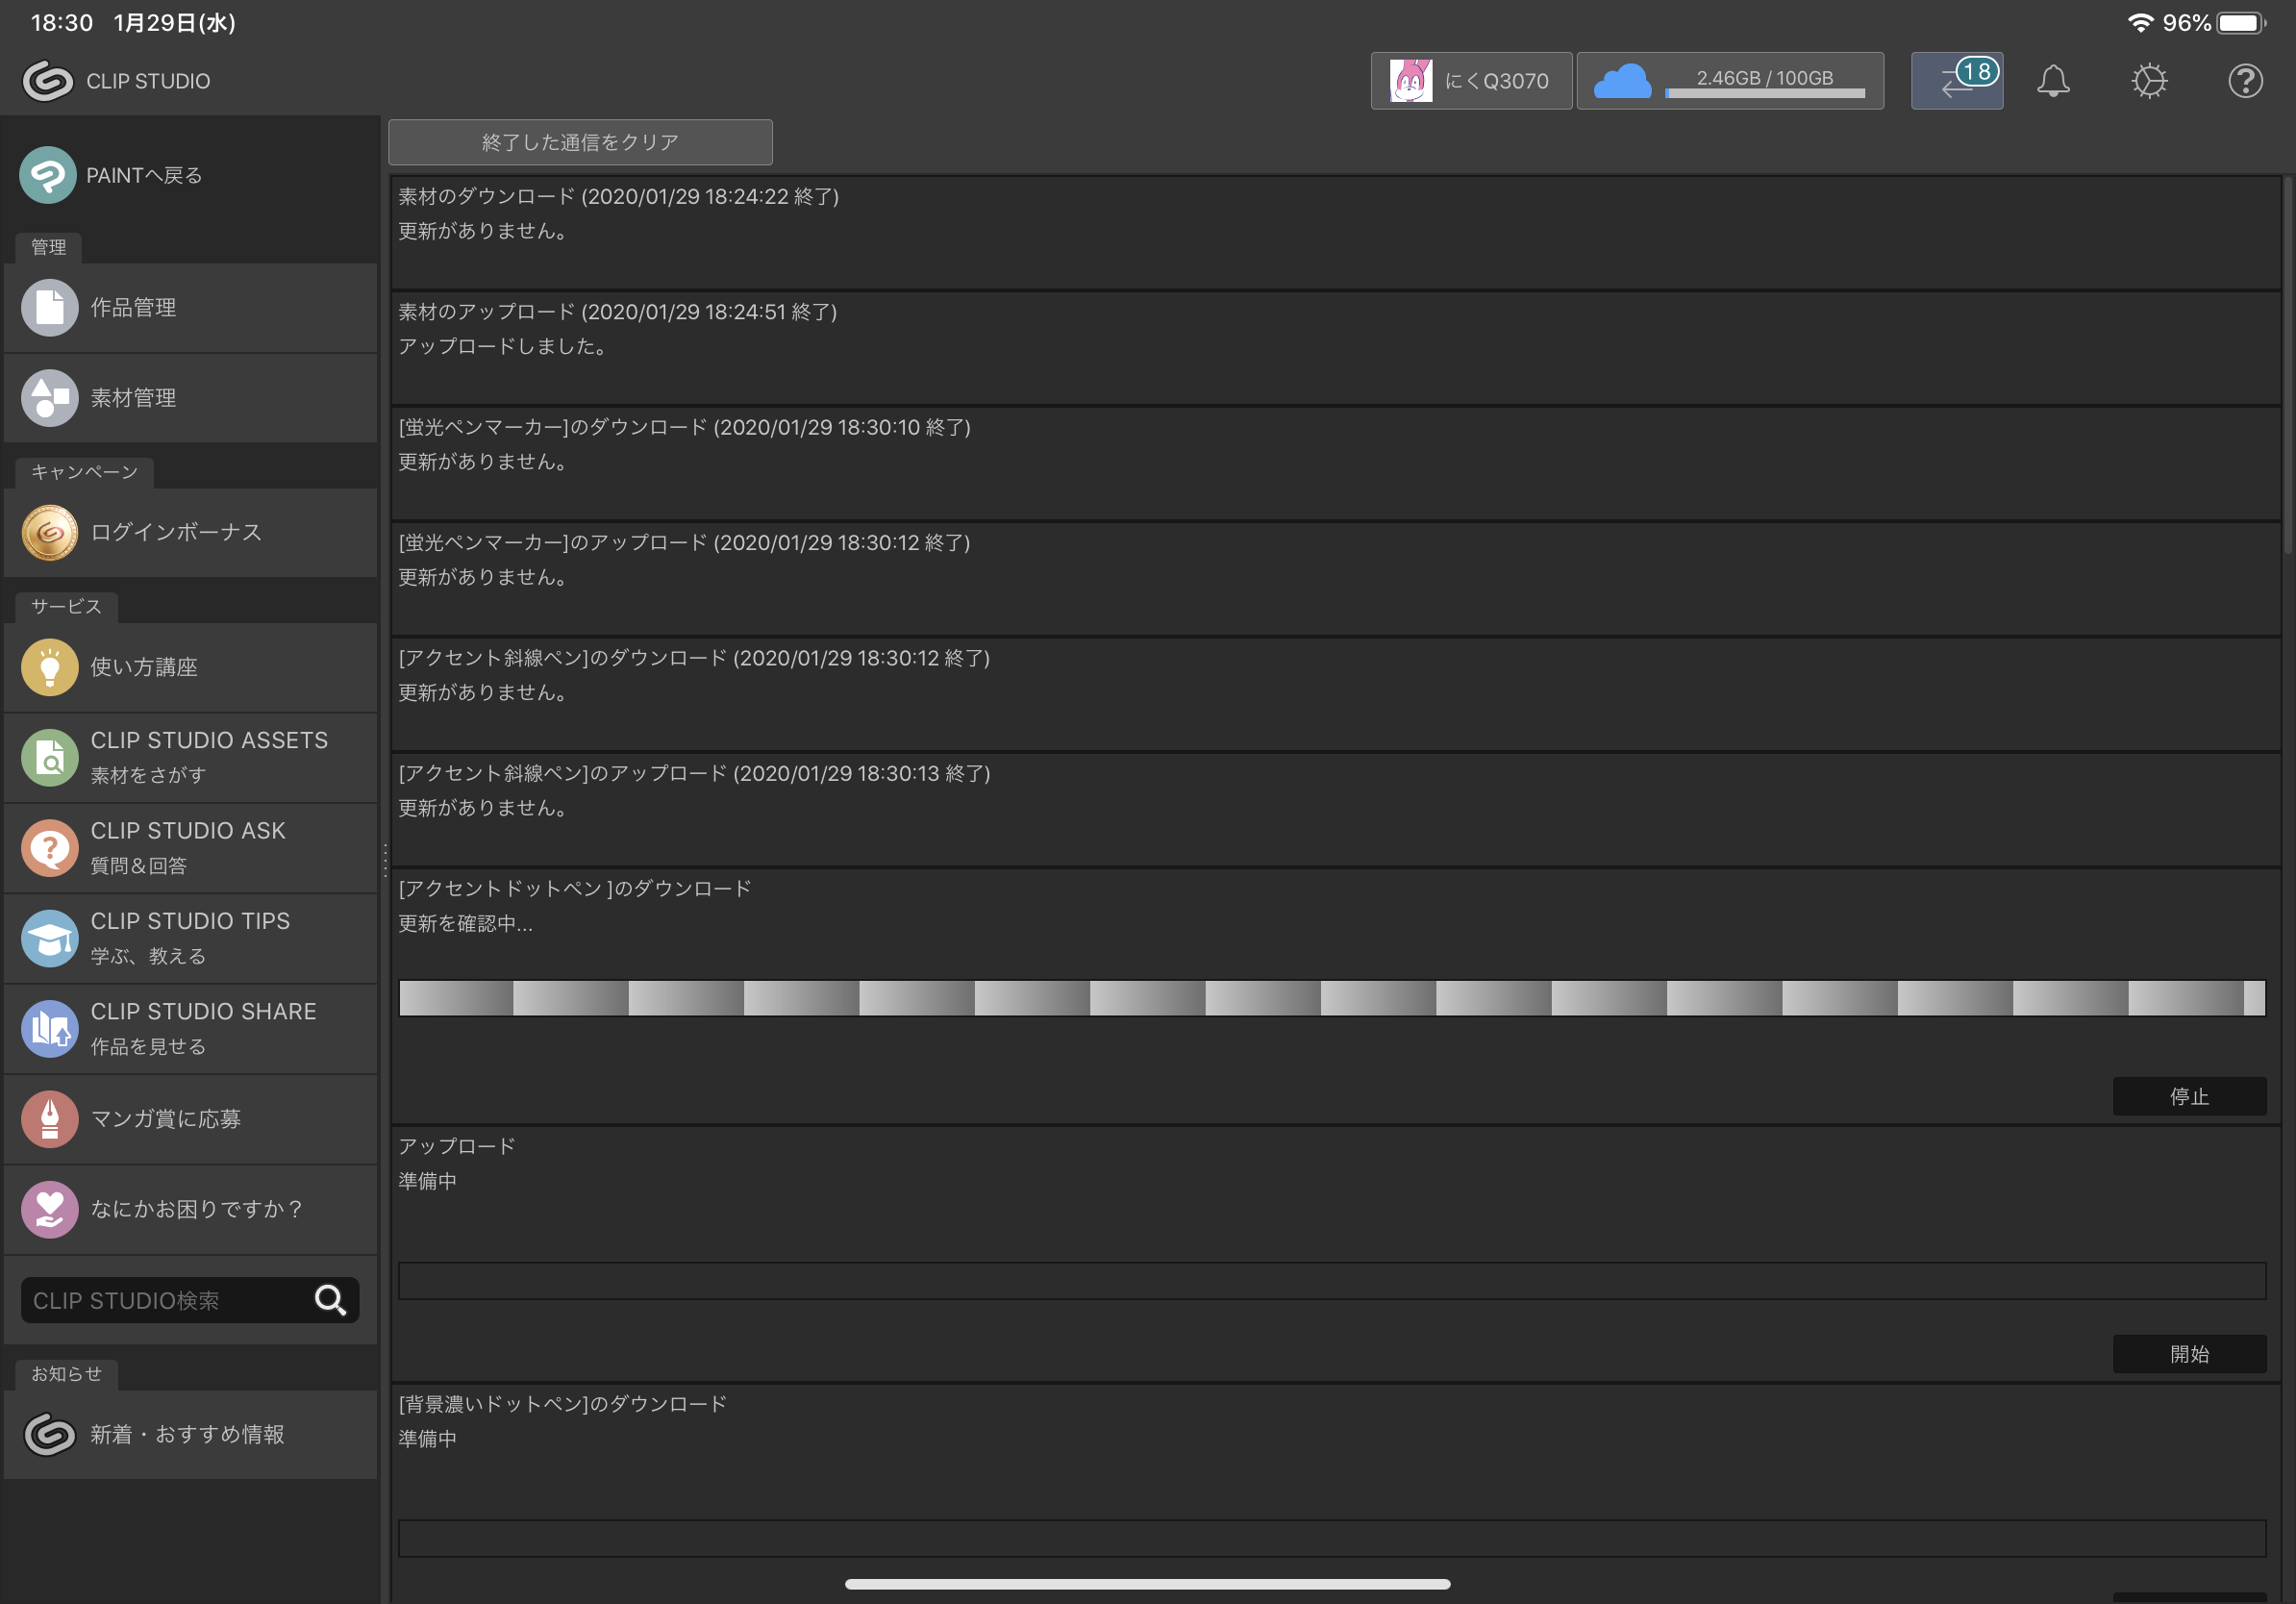The width and height of the screenshot is (2296, 1604).
Task: Select the 素材のダウンロード 18:24:22 log entry
Action: pyautogui.click(x=1335, y=234)
